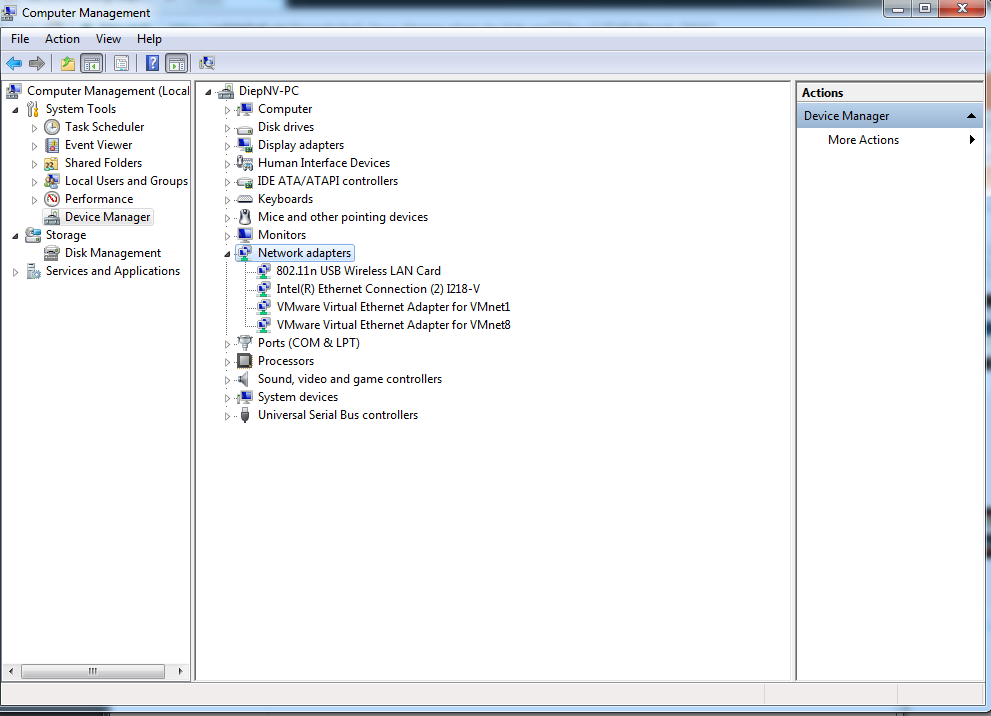Click the Display adapters icon
This screenshot has height=716, width=991.
tap(245, 145)
